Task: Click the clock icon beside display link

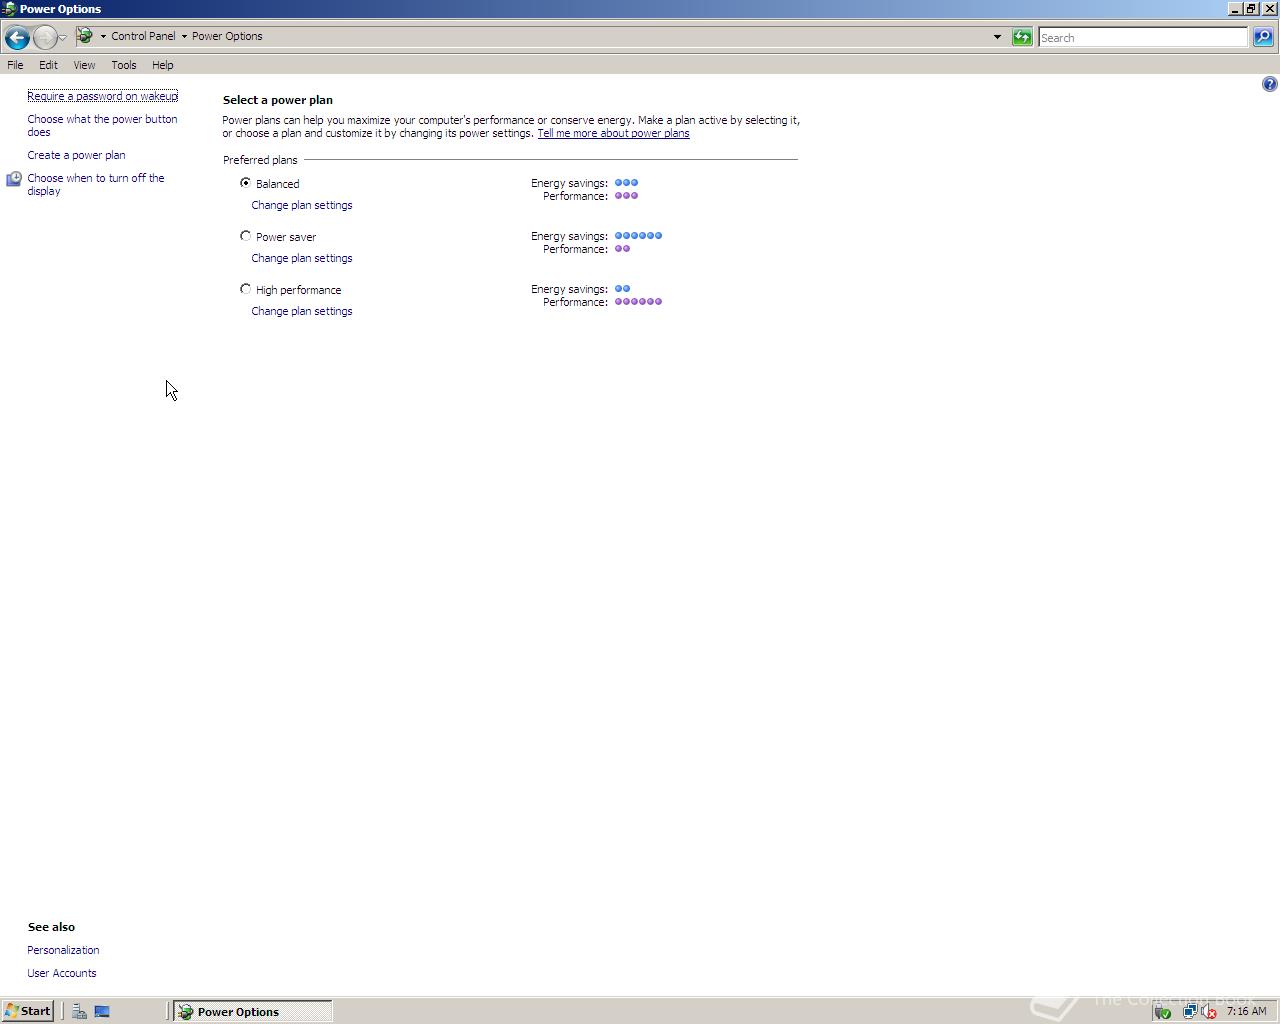Action: (14, 179)
